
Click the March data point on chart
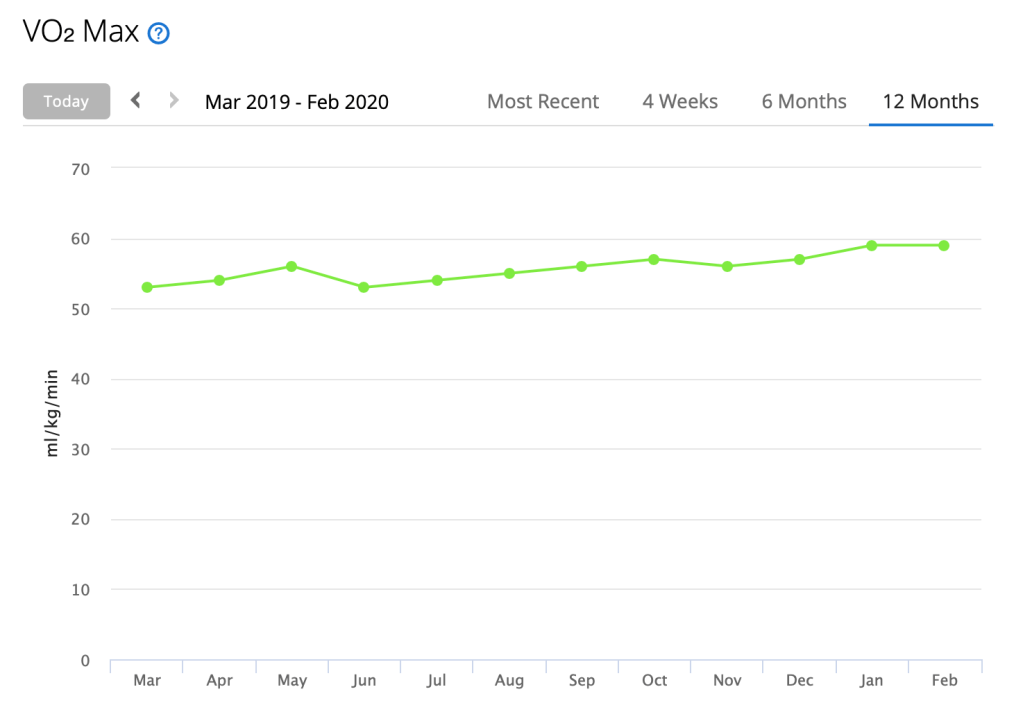[147, 287]
